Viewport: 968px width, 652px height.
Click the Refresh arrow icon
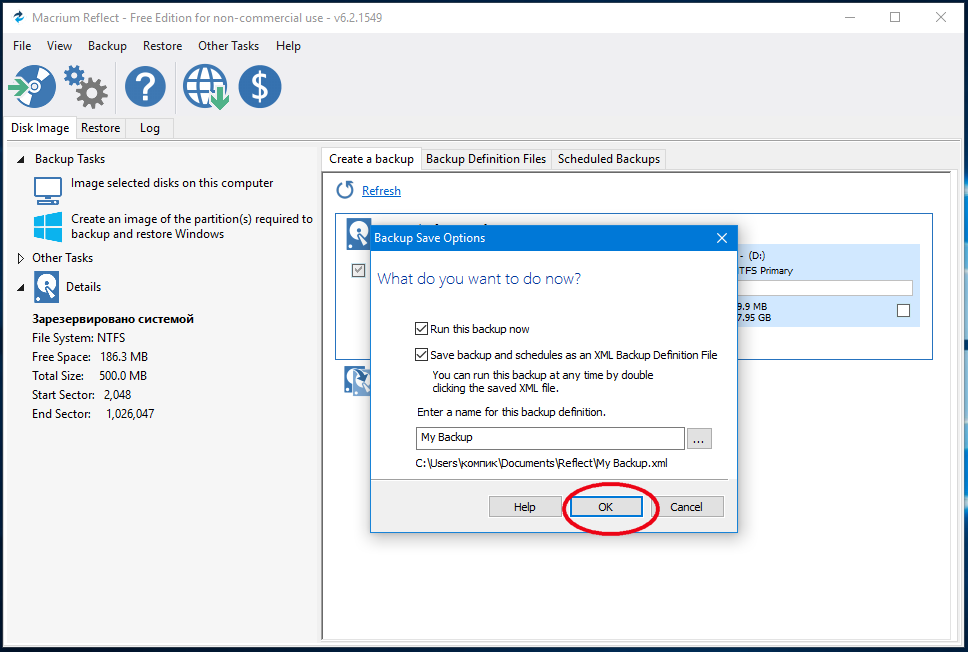tap(345, 191)
